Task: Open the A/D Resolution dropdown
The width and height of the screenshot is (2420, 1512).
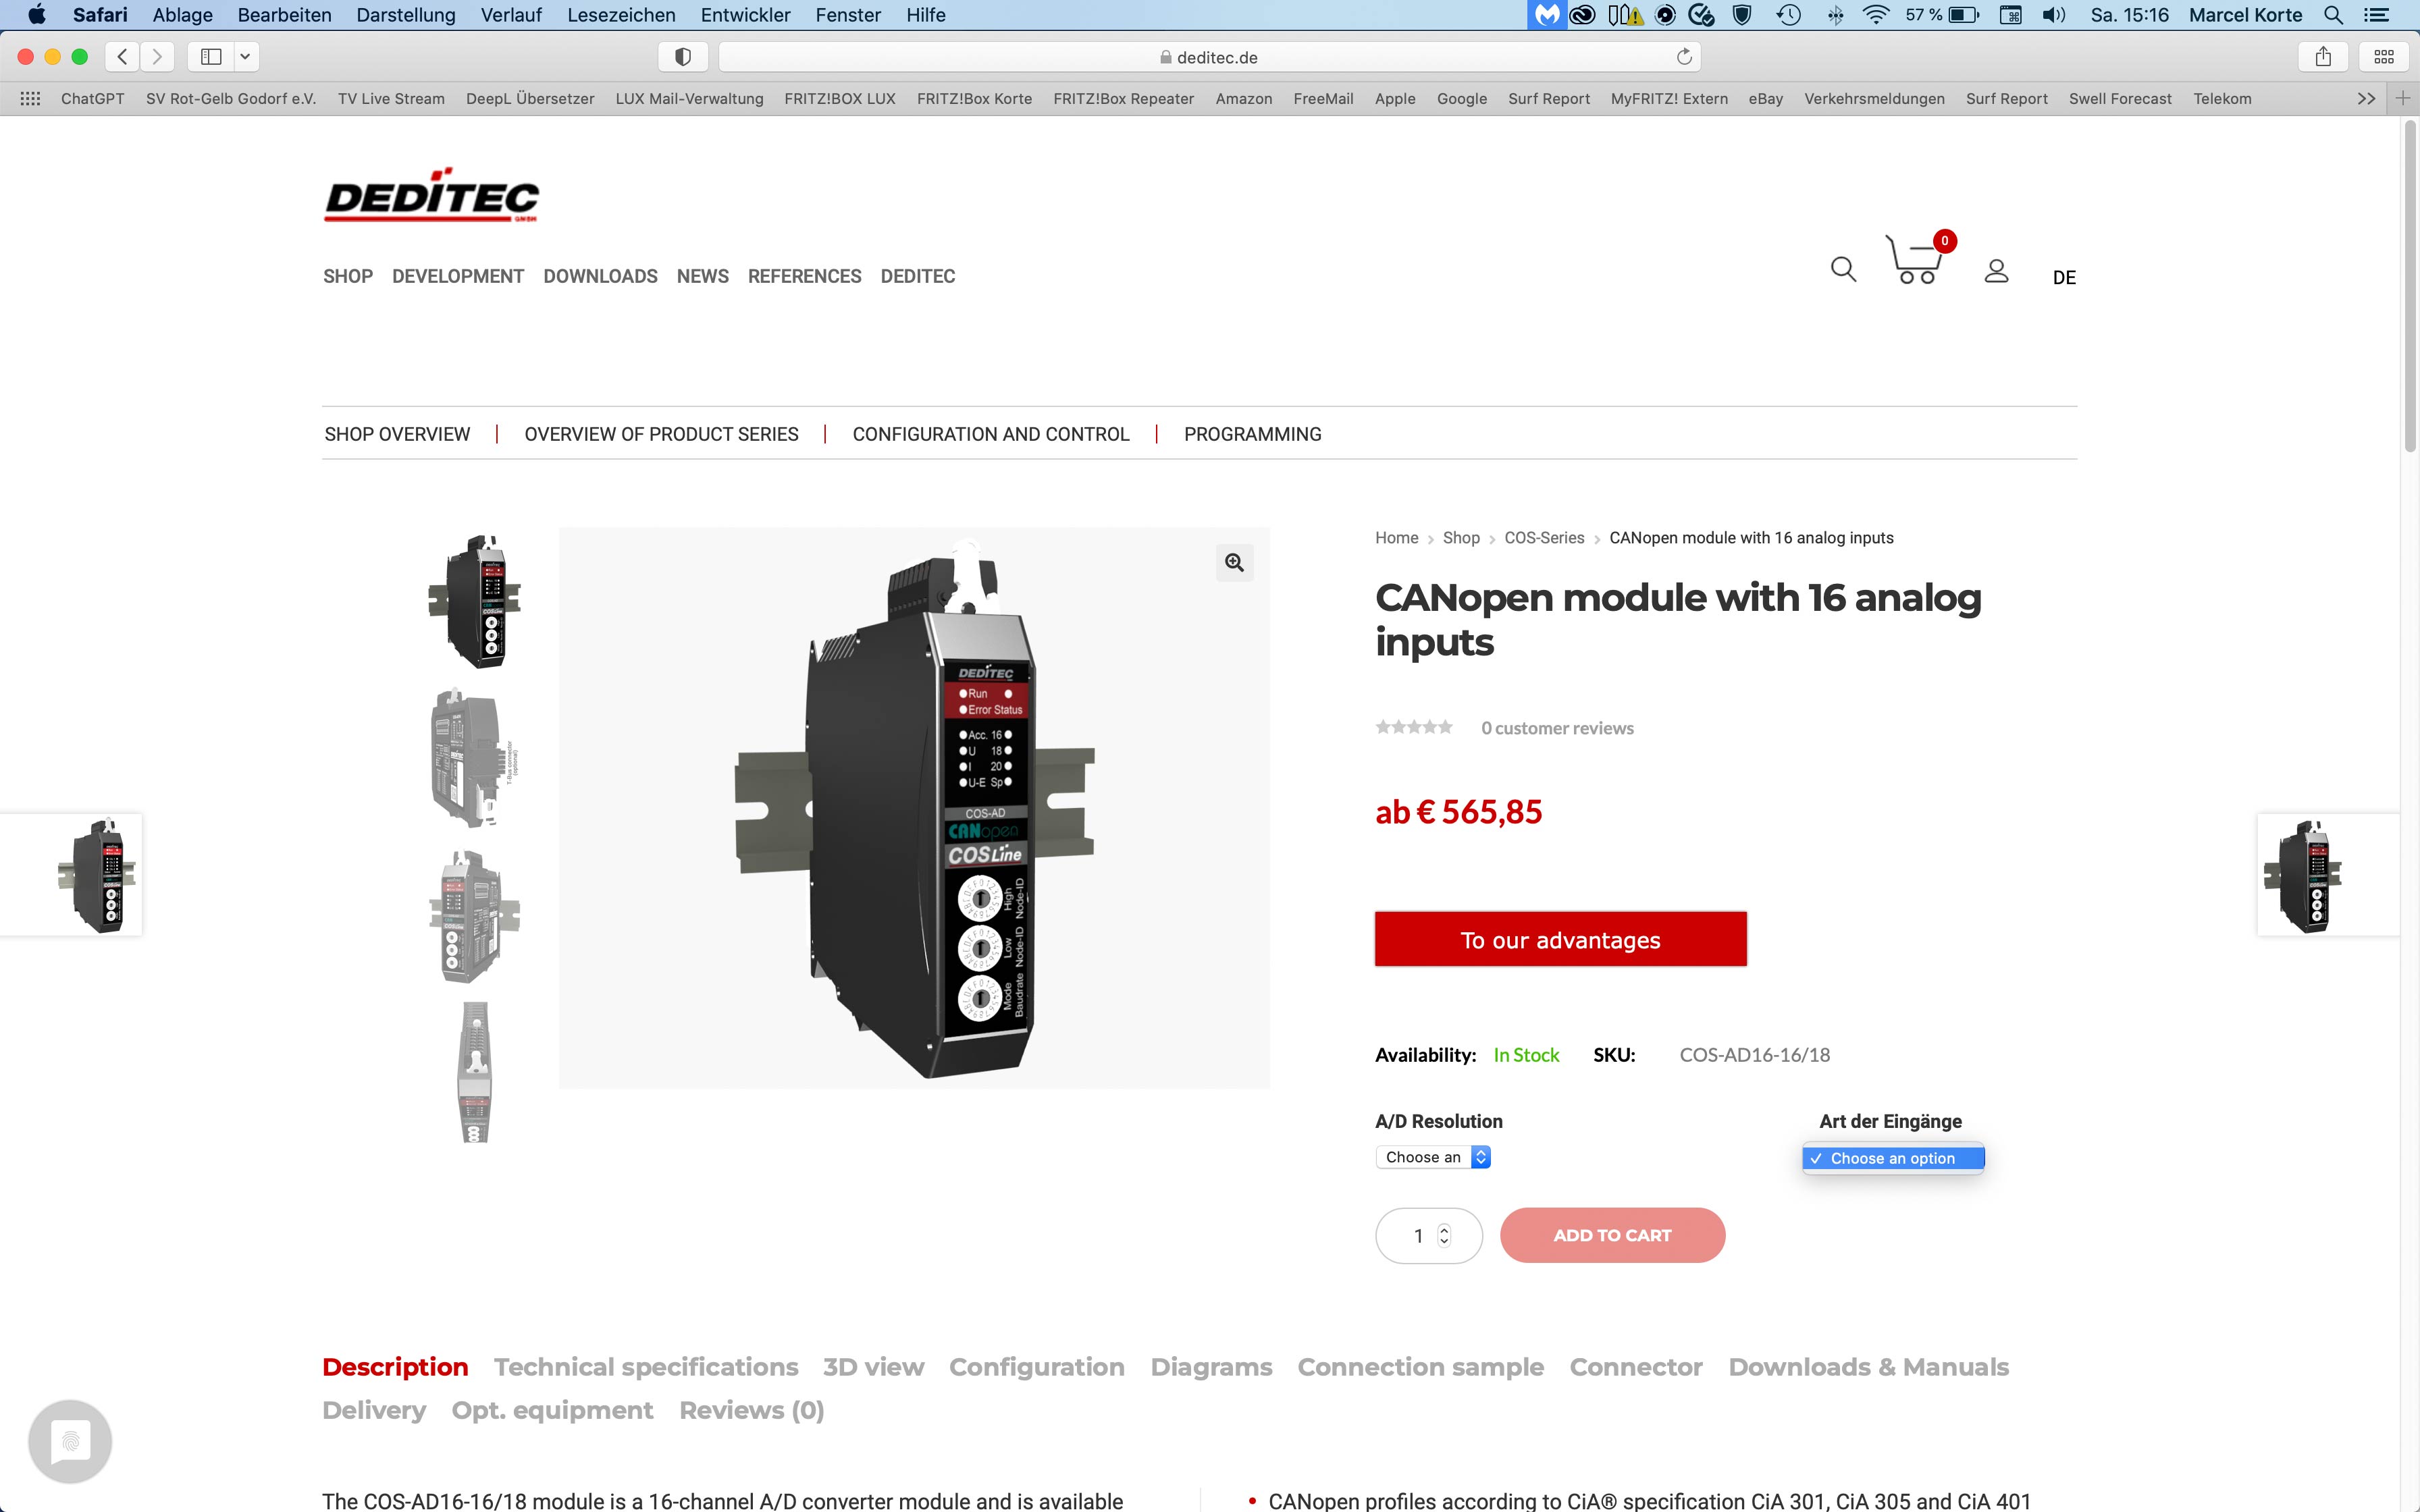Action: [x=1433, y=1157]
